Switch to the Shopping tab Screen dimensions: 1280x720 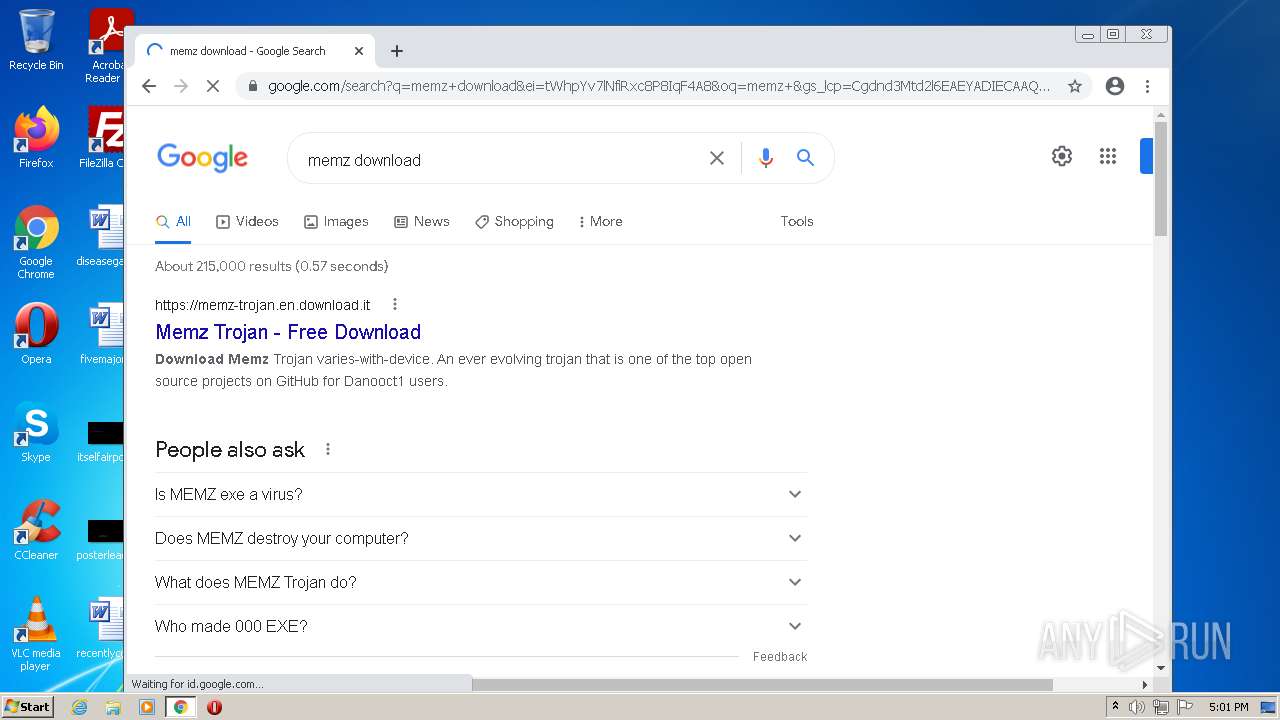coord(514,222)
